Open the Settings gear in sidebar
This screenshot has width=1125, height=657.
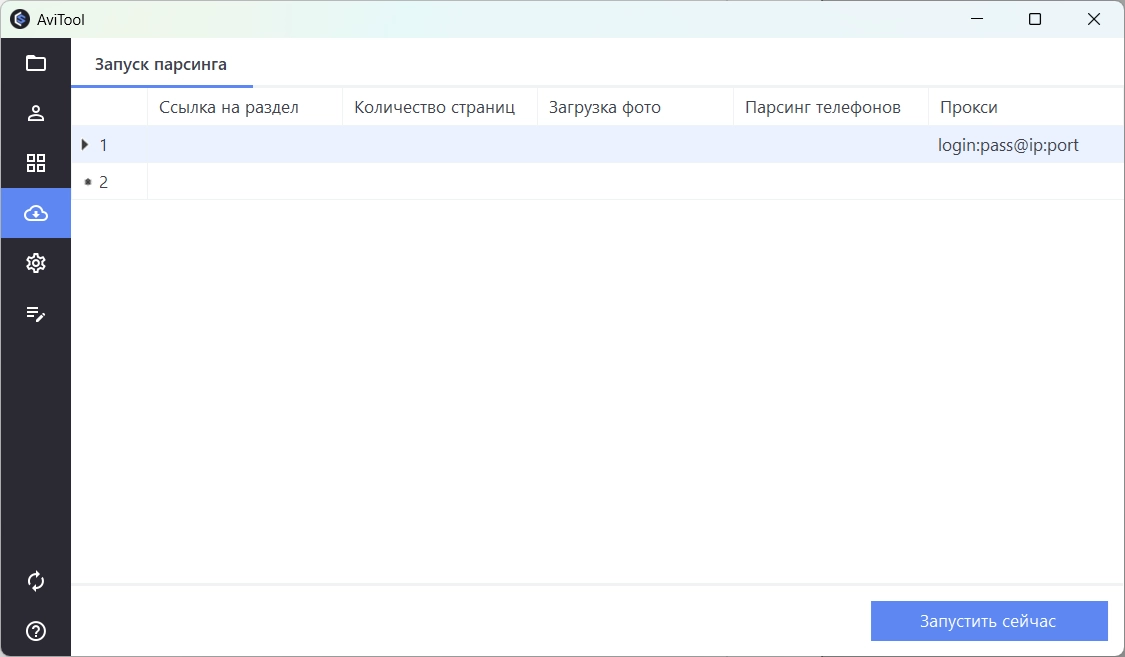click(x=36, y=262)
